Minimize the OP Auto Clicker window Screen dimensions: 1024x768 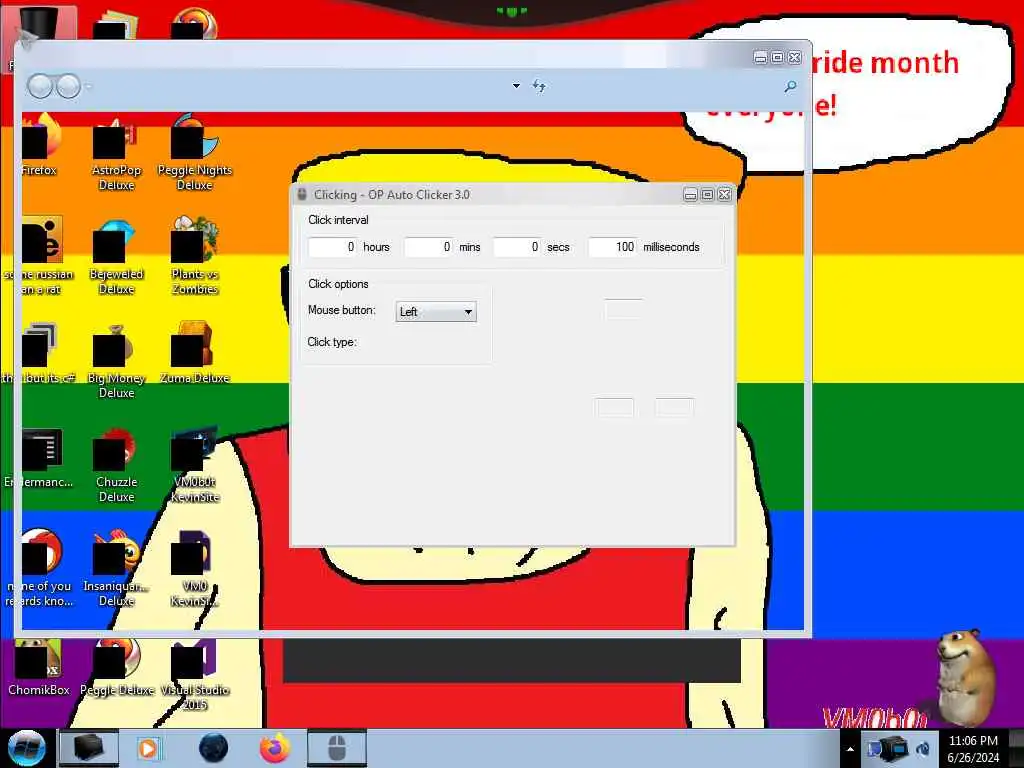tap(690, 195)
